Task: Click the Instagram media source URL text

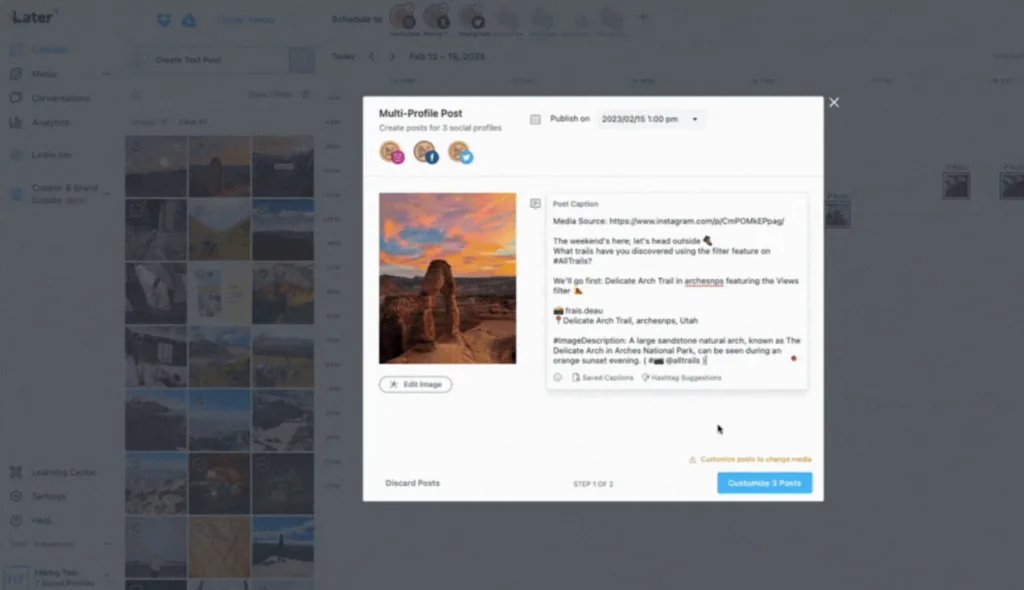Action: click(x=697, y=221)
